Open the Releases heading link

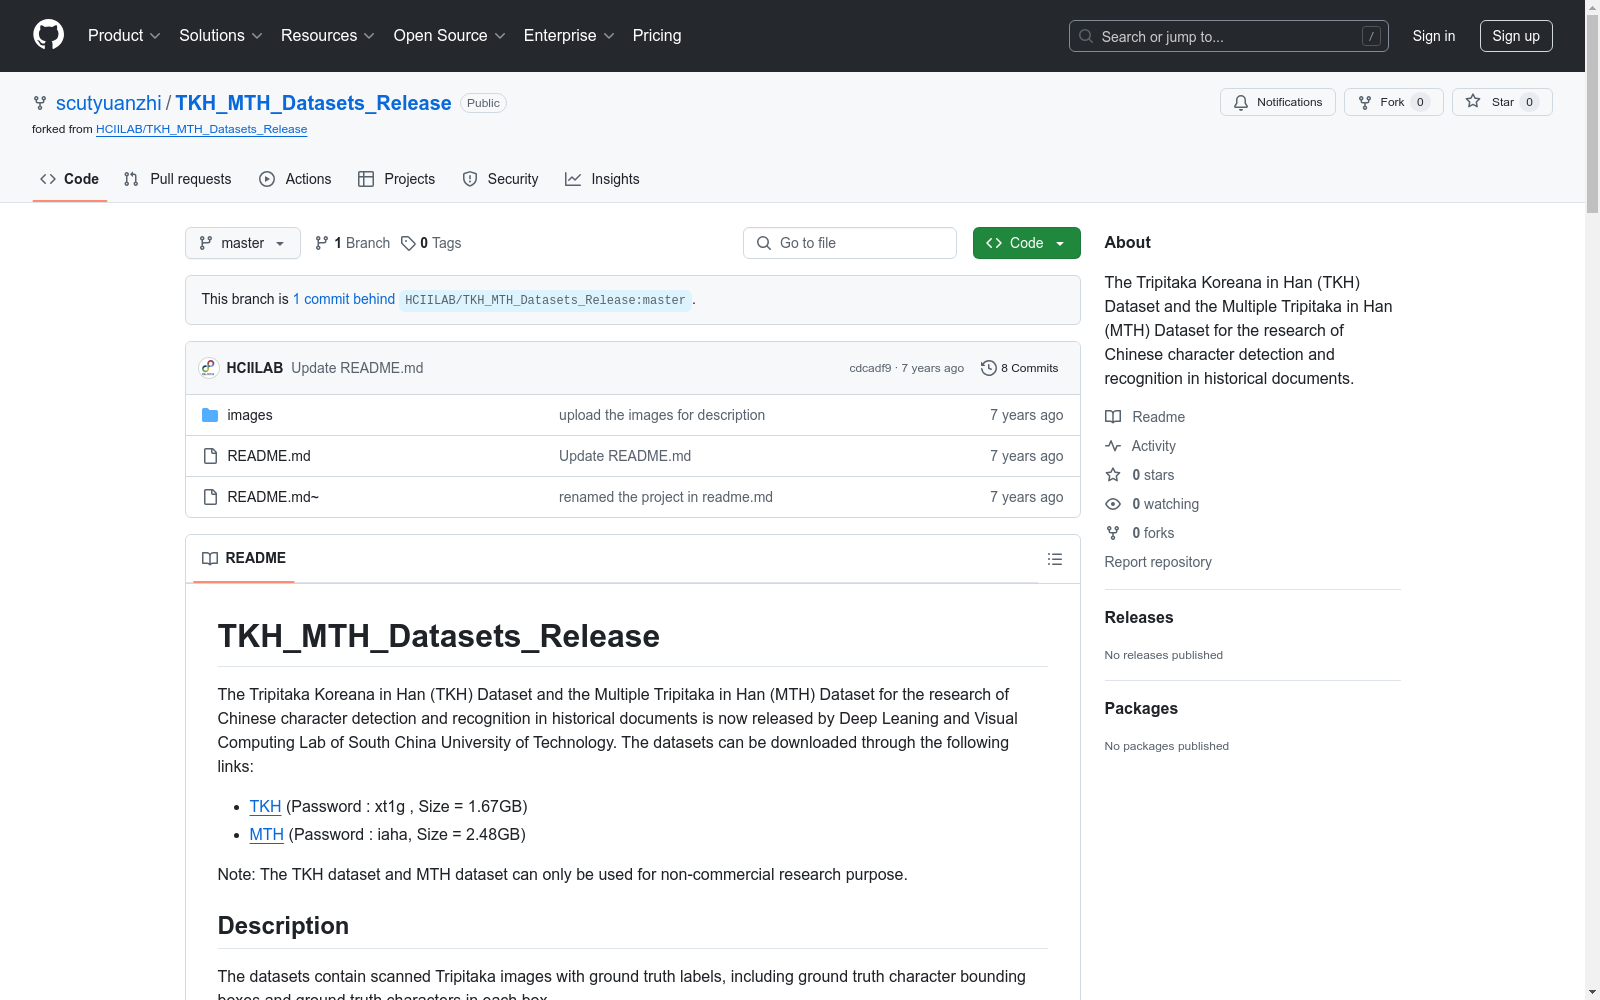click(x=1139, y=617)
